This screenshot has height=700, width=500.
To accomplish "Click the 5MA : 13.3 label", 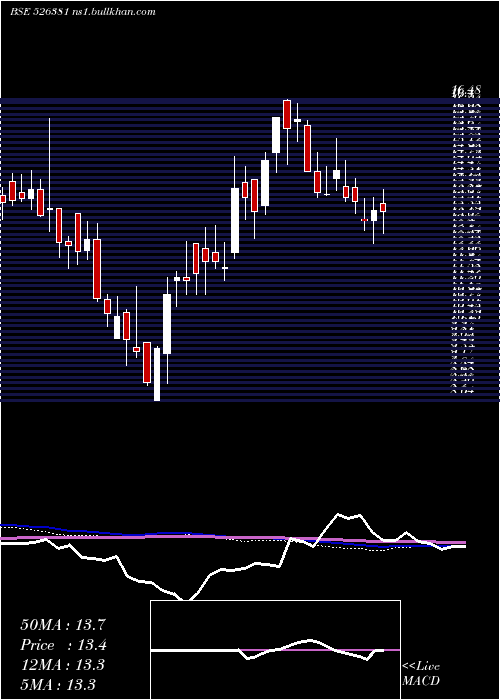I will [x=58, y=684].
